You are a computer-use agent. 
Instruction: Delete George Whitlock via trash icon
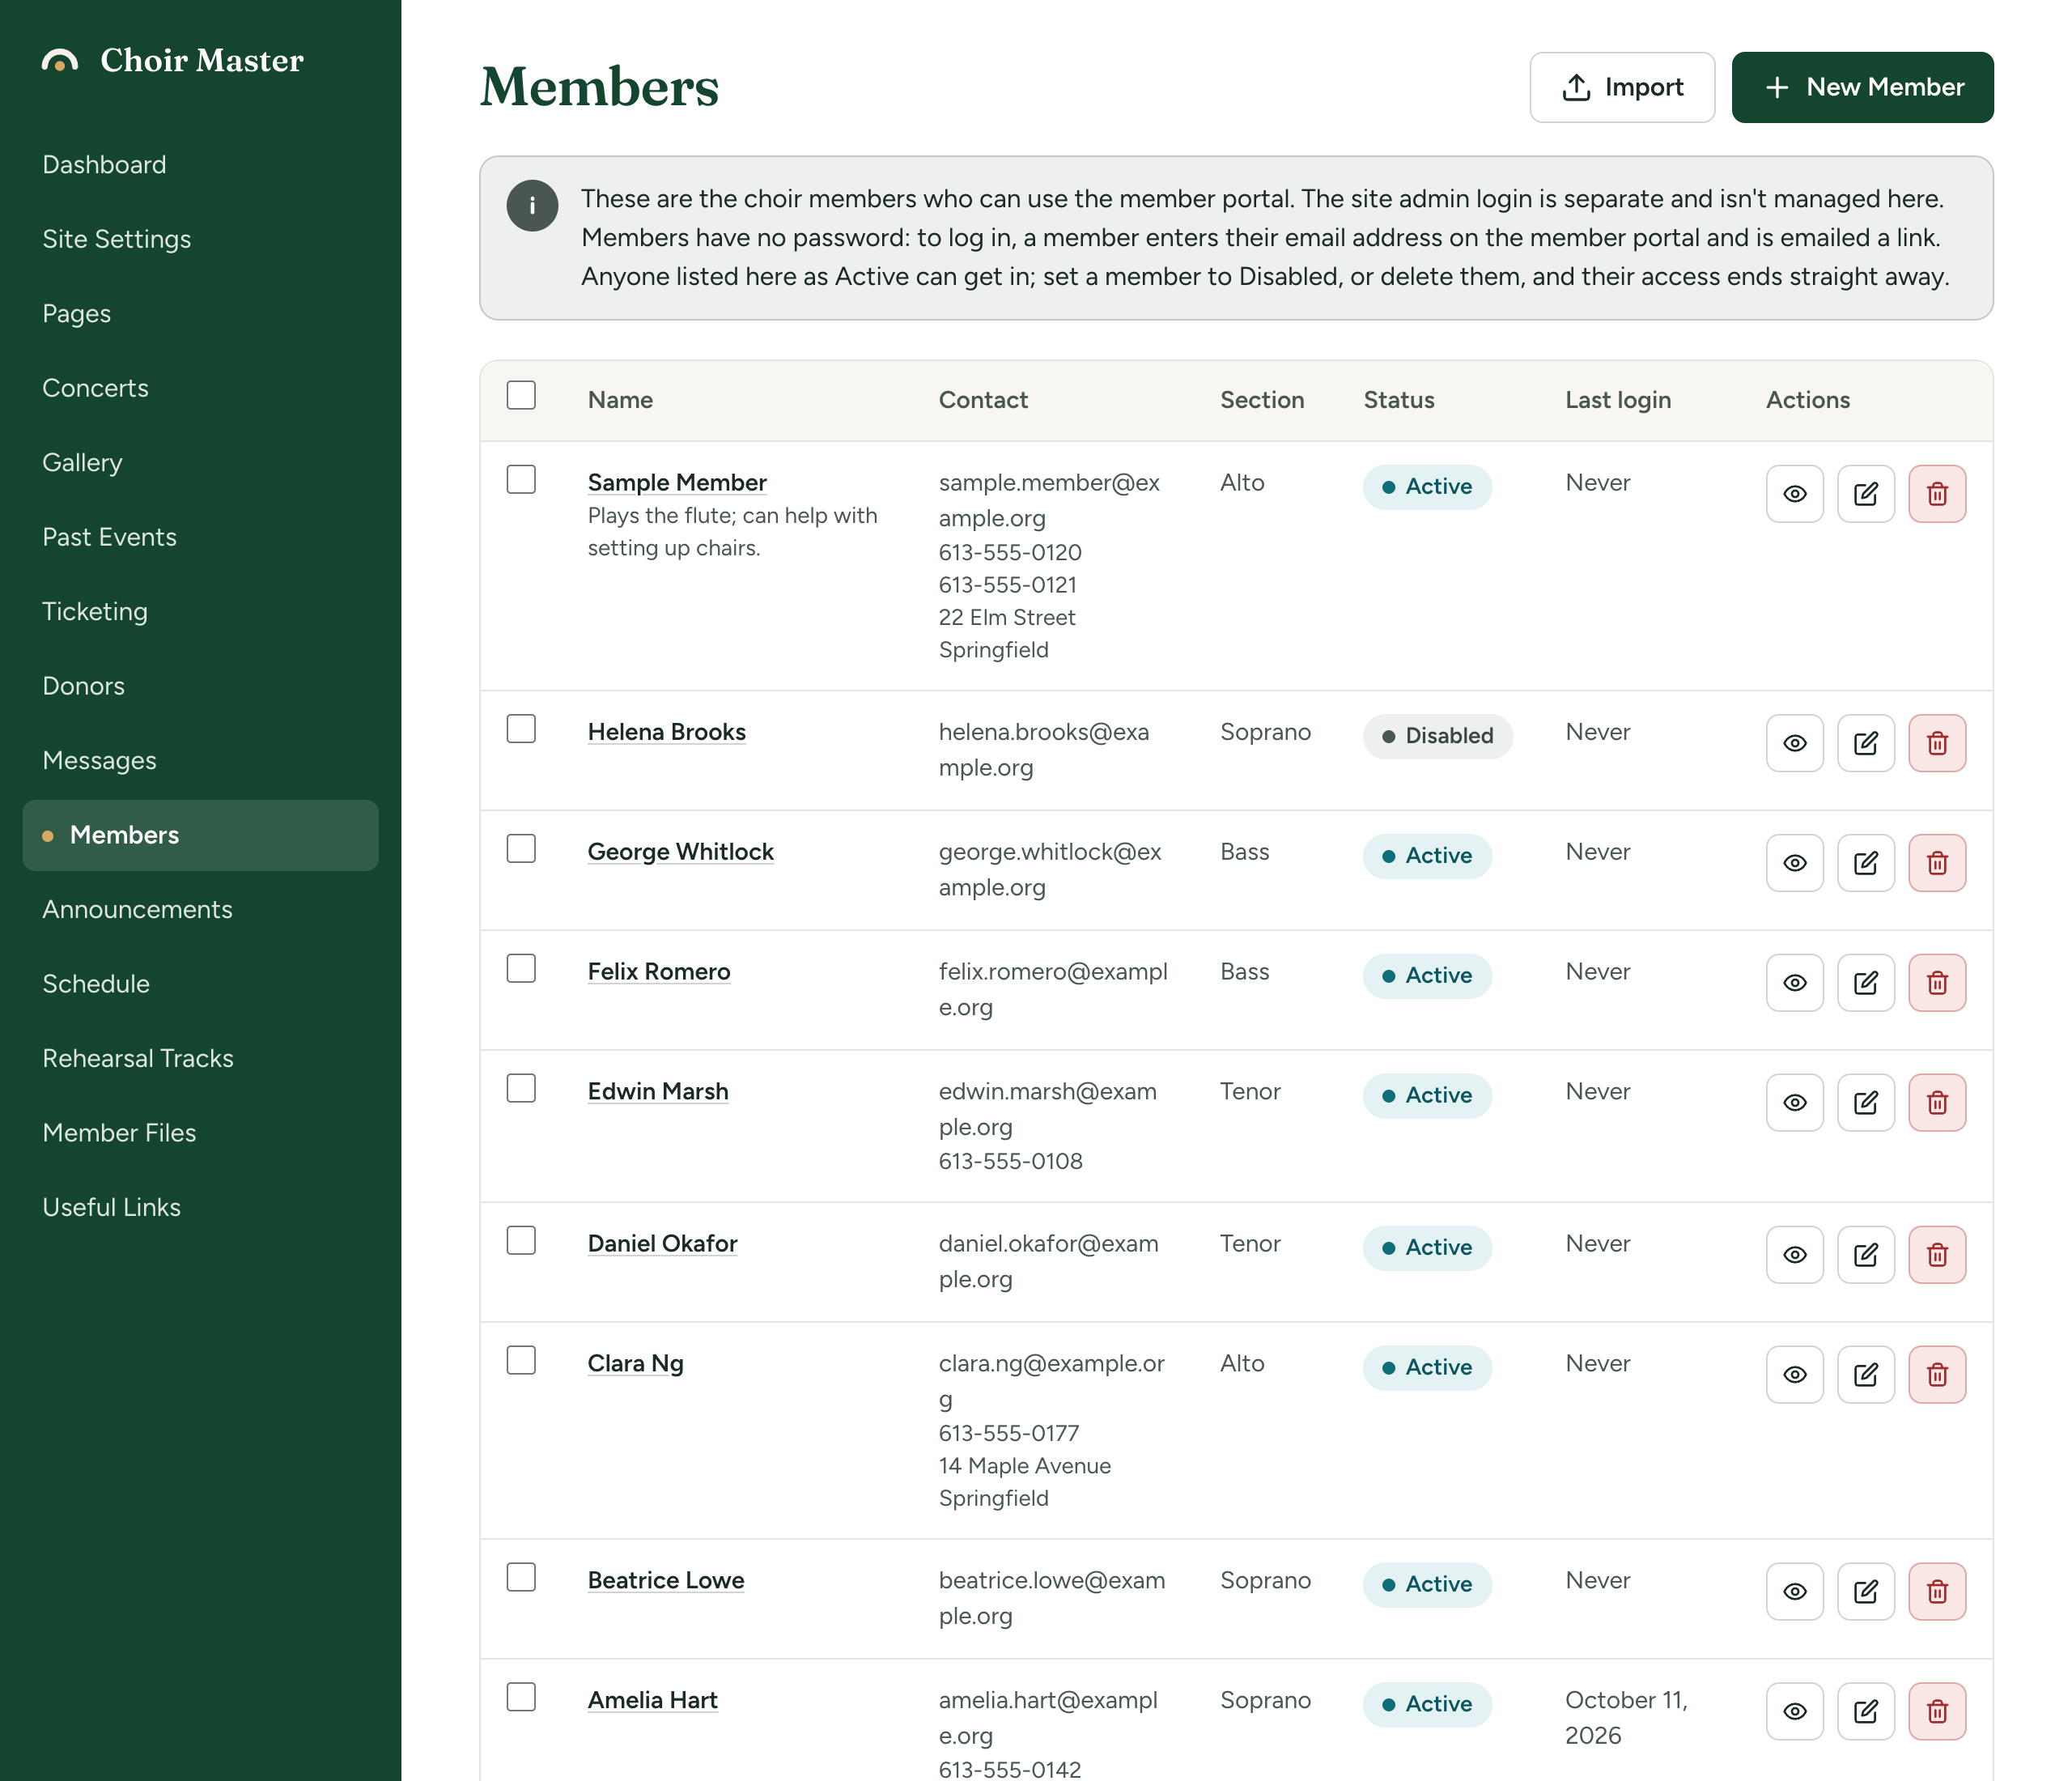click(x=1936, y=863)
